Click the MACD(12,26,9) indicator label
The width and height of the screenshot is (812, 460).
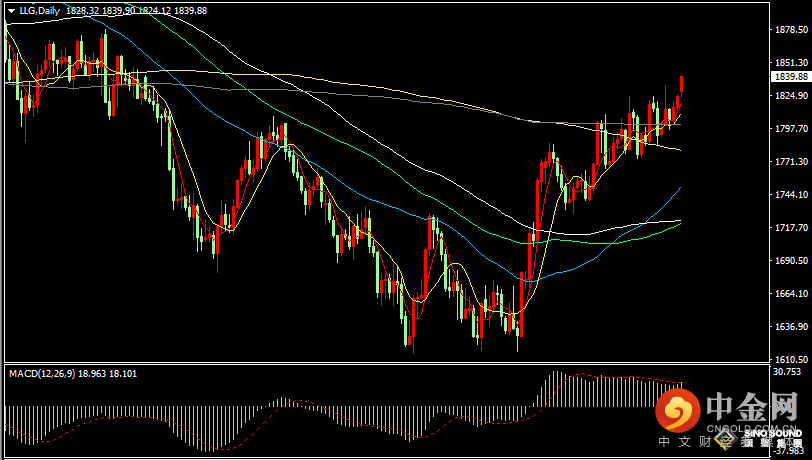click(39, 373)
